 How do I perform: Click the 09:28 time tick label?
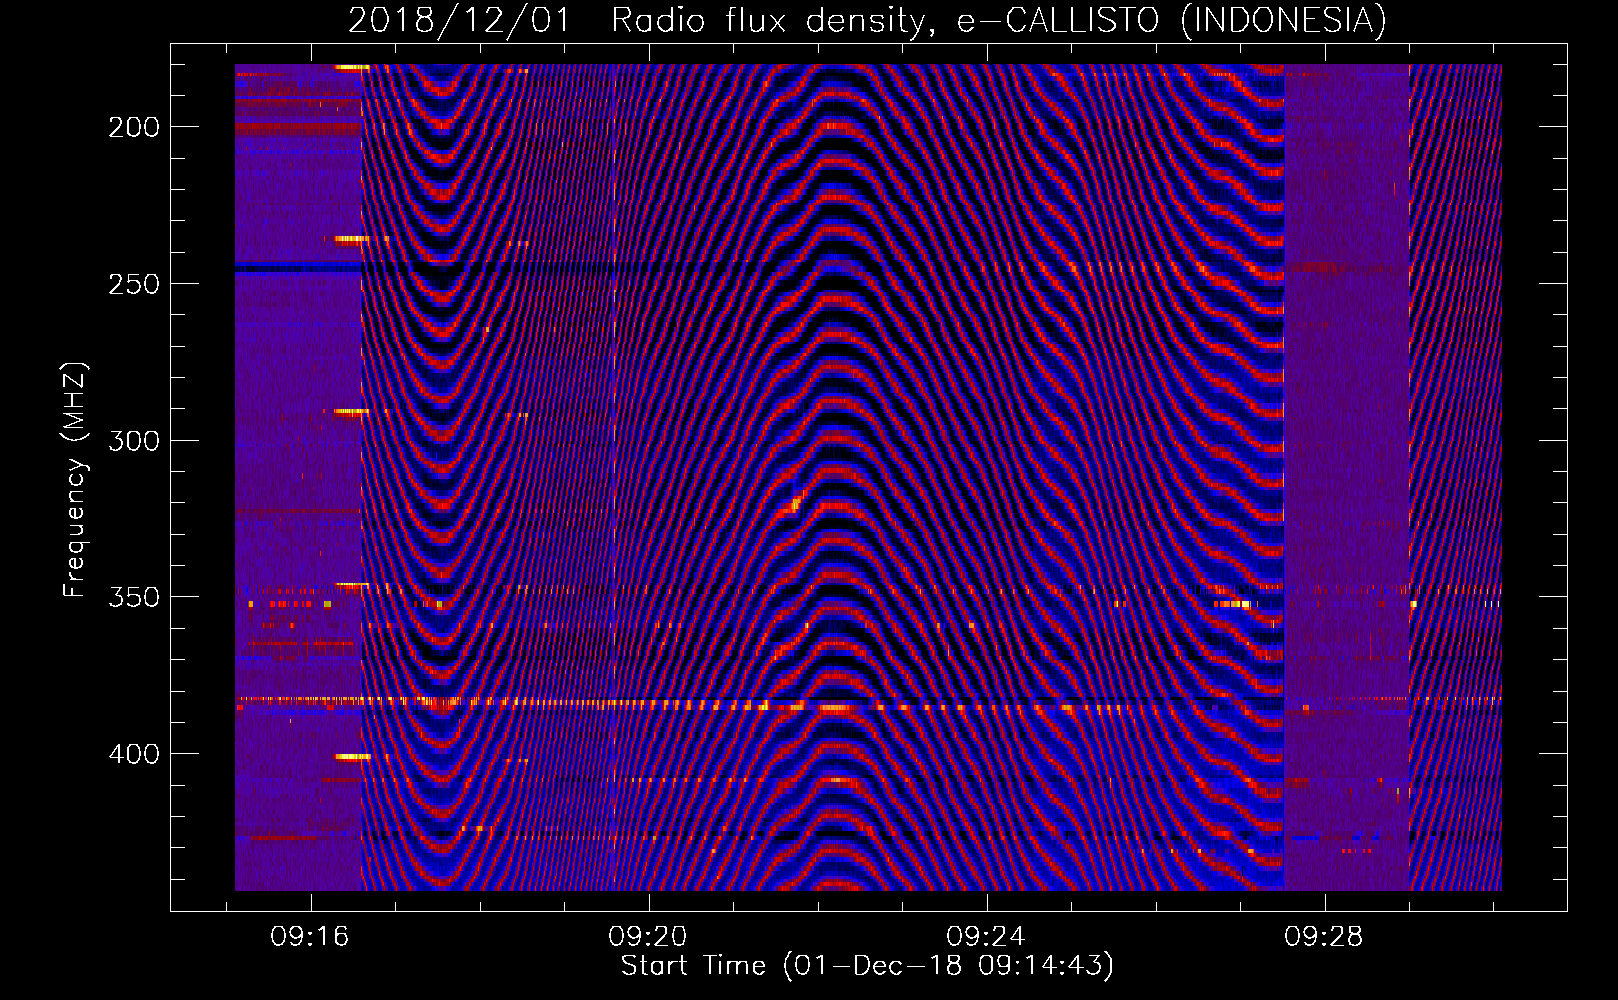pos(1324,937)
